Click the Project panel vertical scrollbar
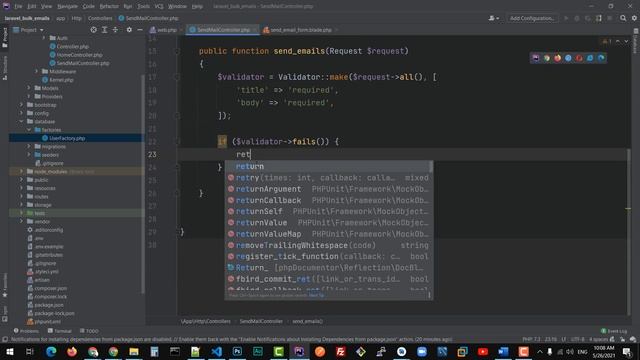Viewport: 640px width, 360px height. [x=142, y=184]
